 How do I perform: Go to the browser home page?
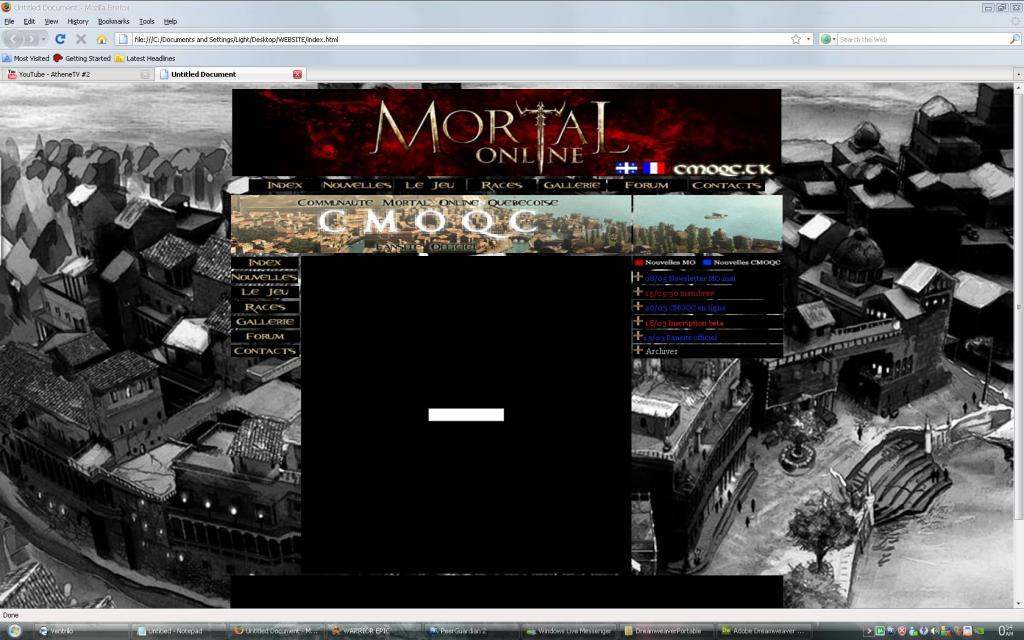coord(102,39)
